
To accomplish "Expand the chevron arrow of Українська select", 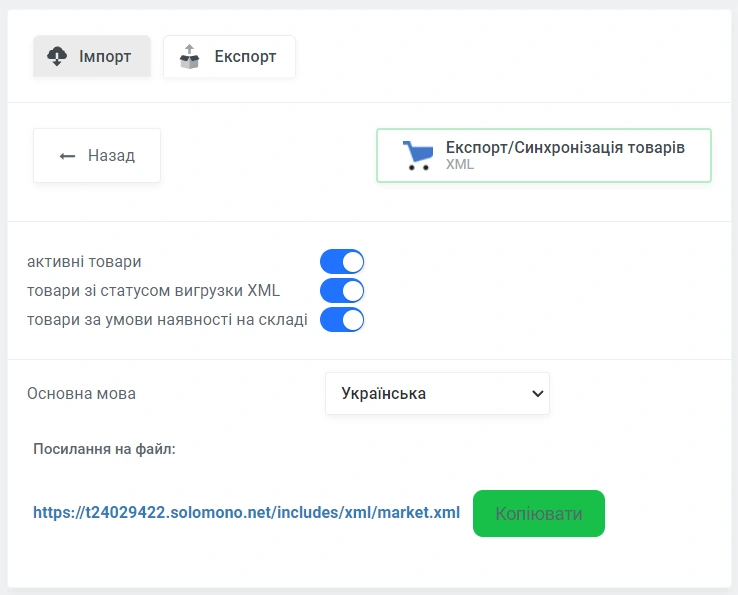I will click(535, 393).
